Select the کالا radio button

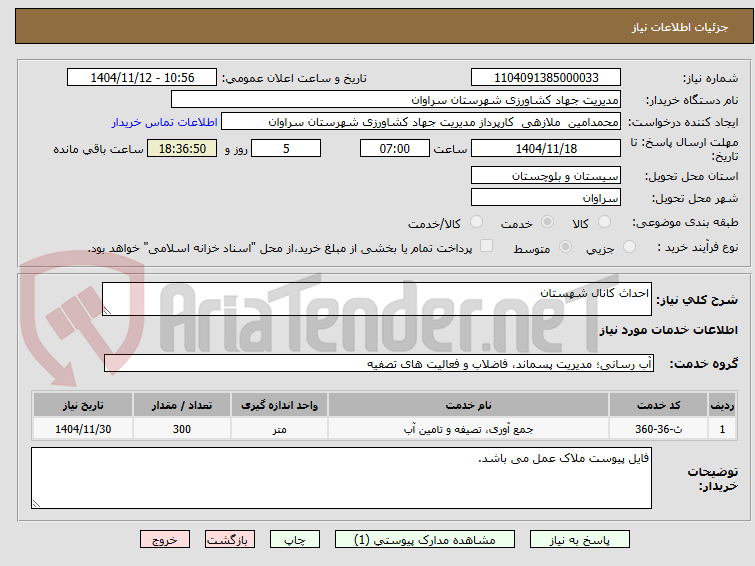click(604, 222)
